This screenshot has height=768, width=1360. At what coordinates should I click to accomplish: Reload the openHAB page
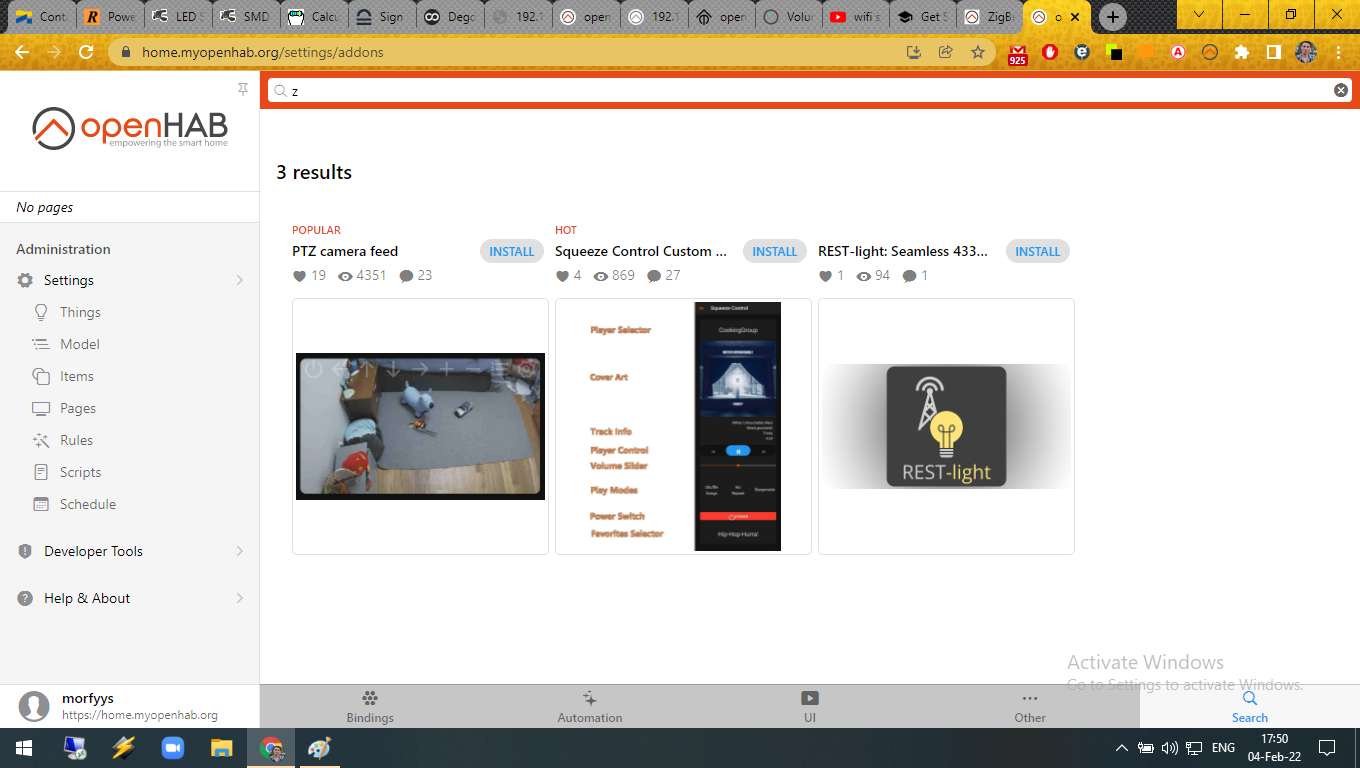click(86, 52)
